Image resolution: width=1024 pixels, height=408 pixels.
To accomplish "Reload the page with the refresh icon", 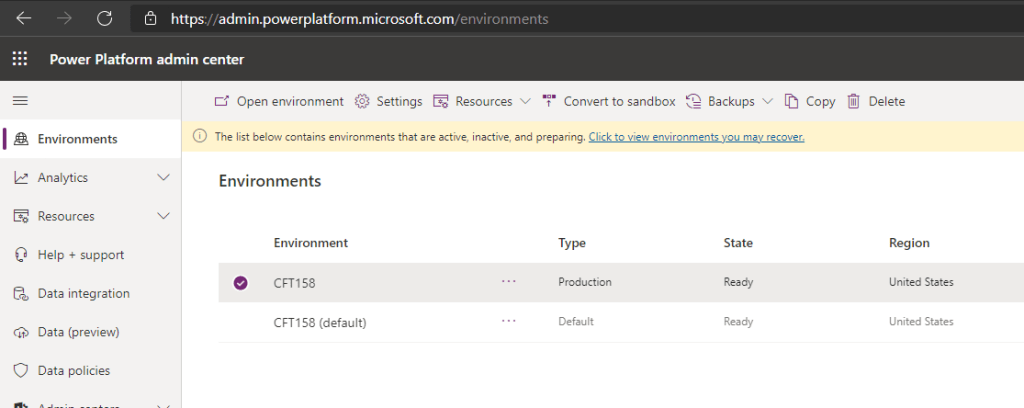I will (x=104, y=19).
